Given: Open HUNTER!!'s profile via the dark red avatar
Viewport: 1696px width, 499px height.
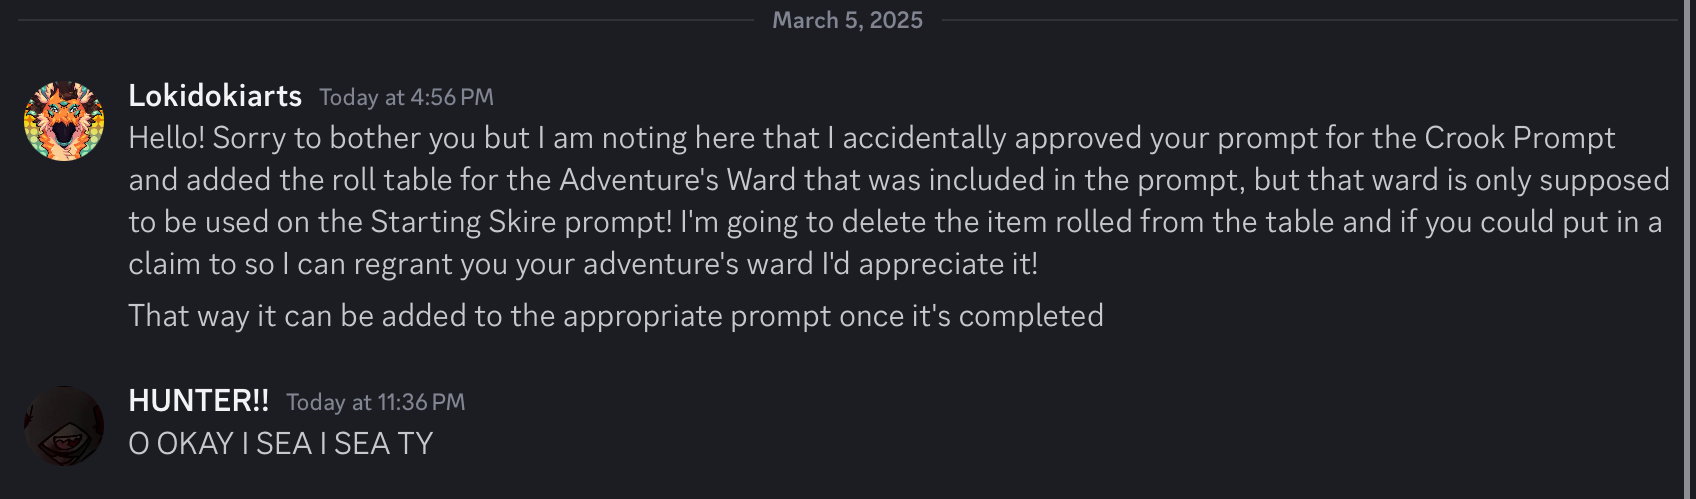Looking at the screenshot, I should pos(64,426).
